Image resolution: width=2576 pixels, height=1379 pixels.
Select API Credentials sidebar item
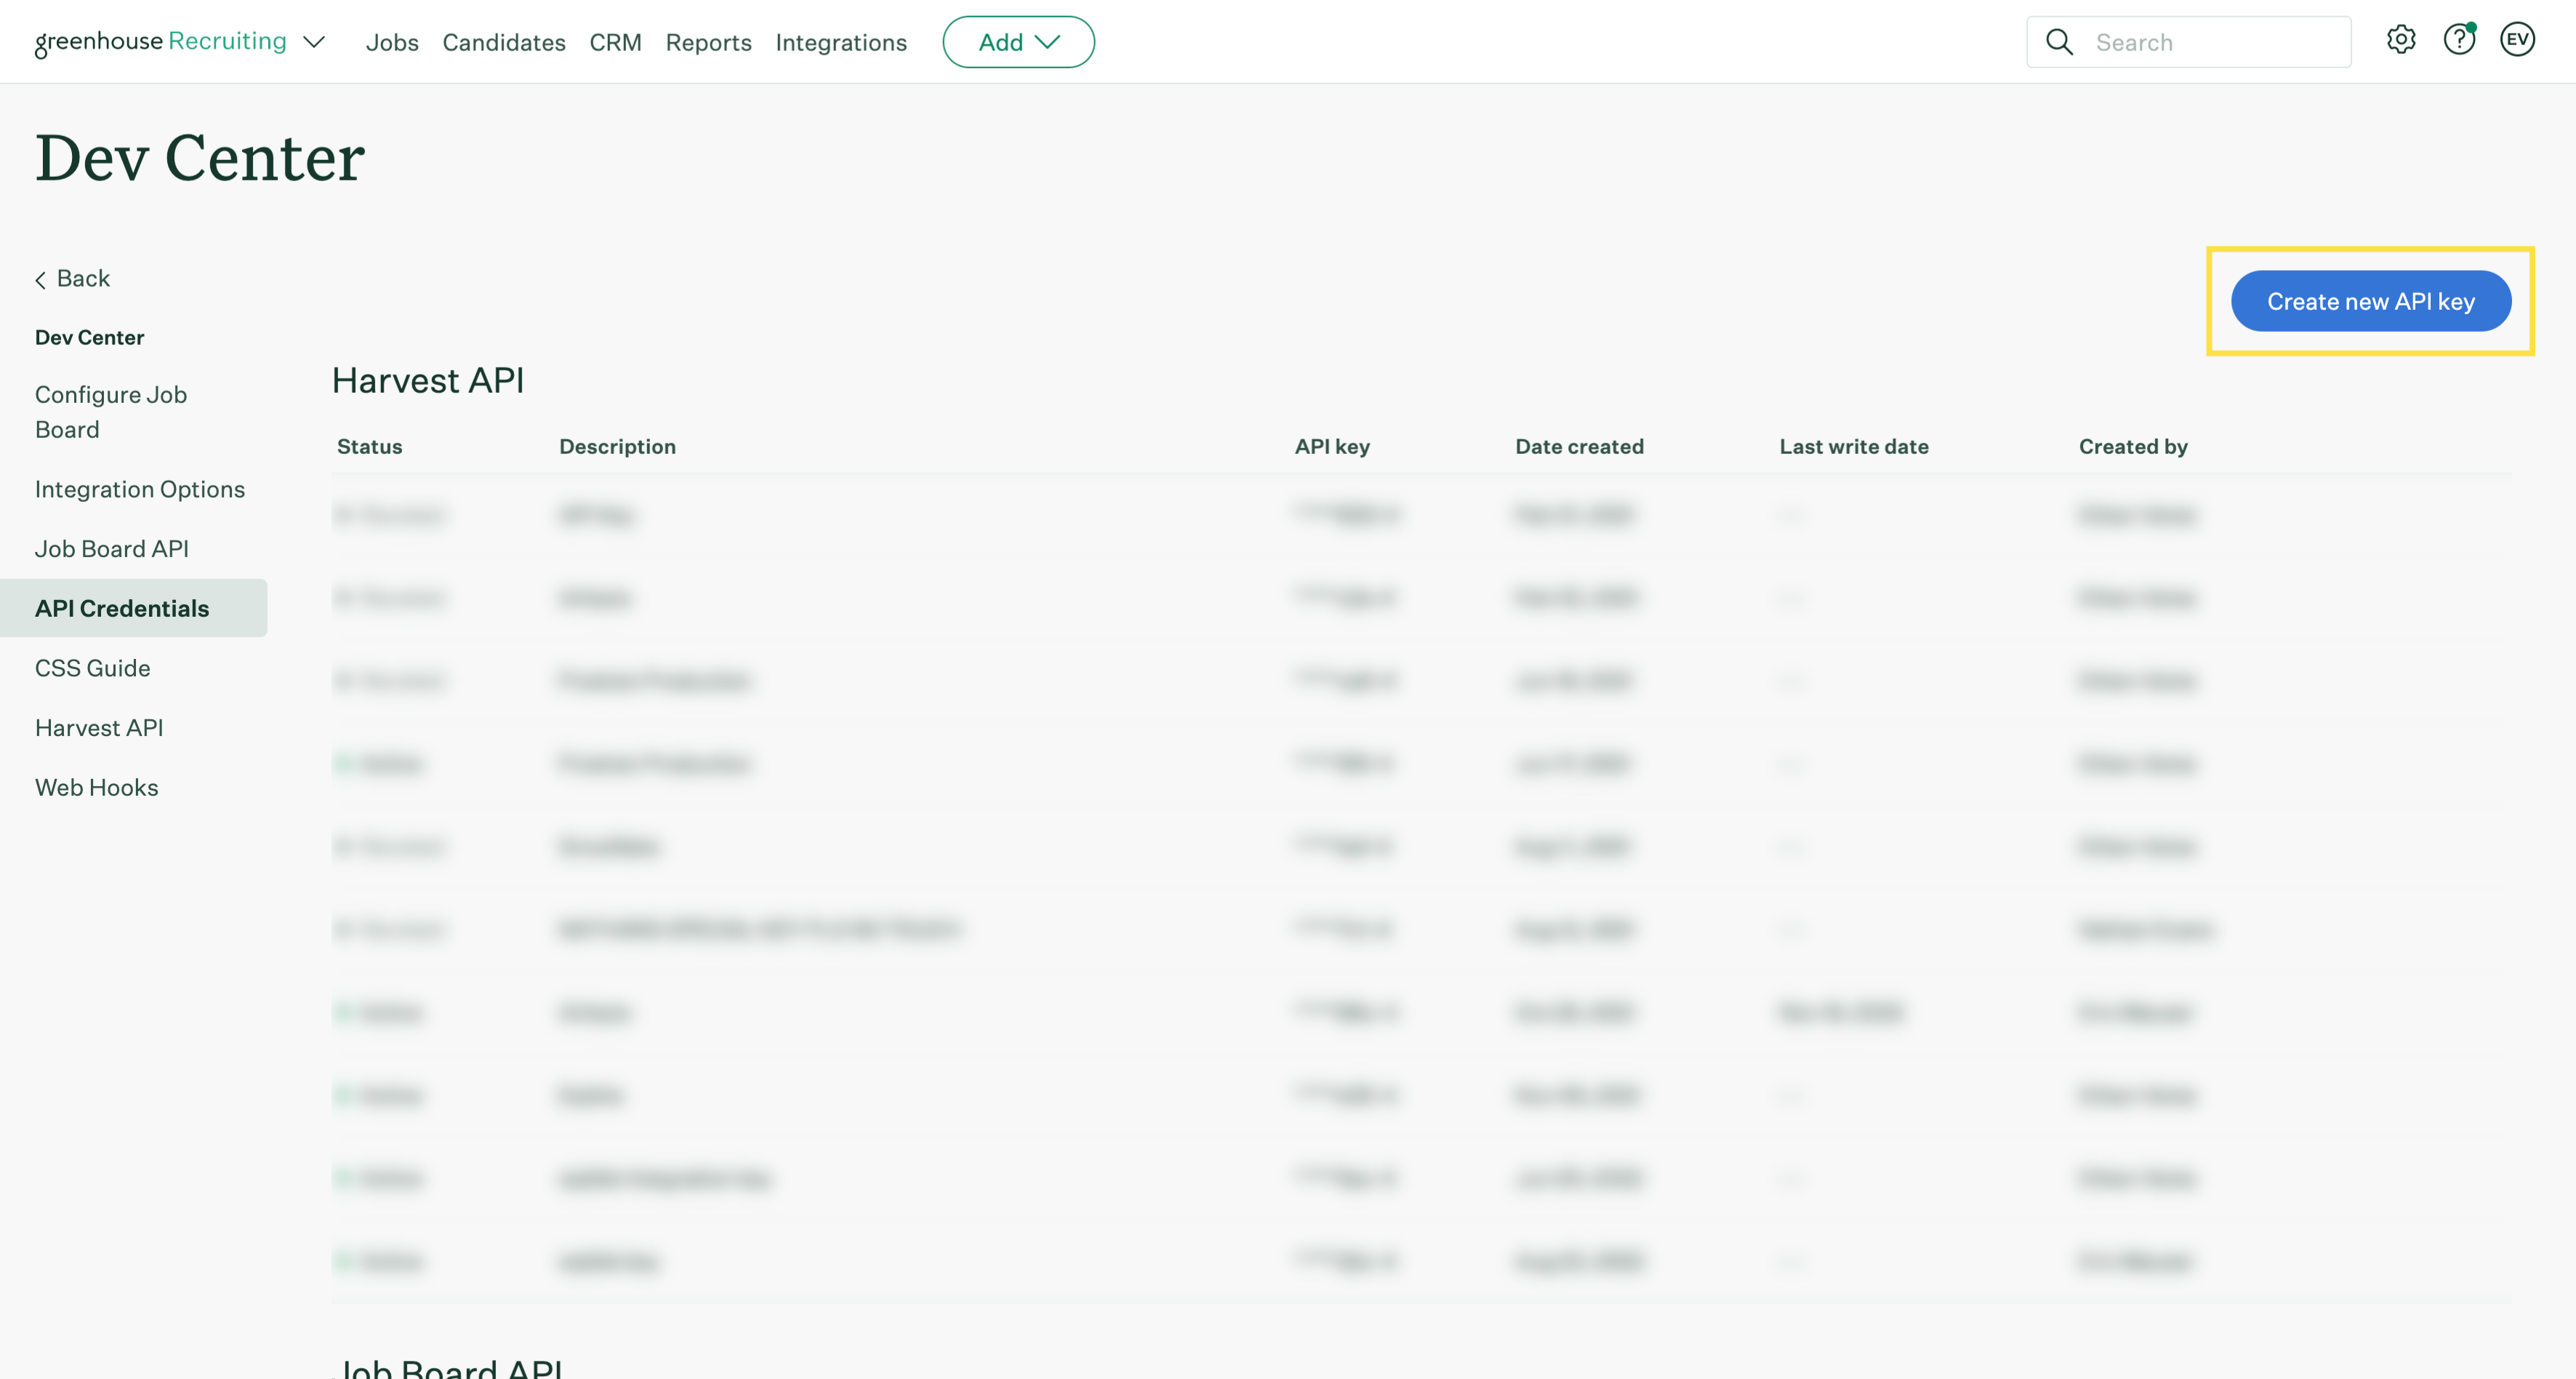point(122,608)
